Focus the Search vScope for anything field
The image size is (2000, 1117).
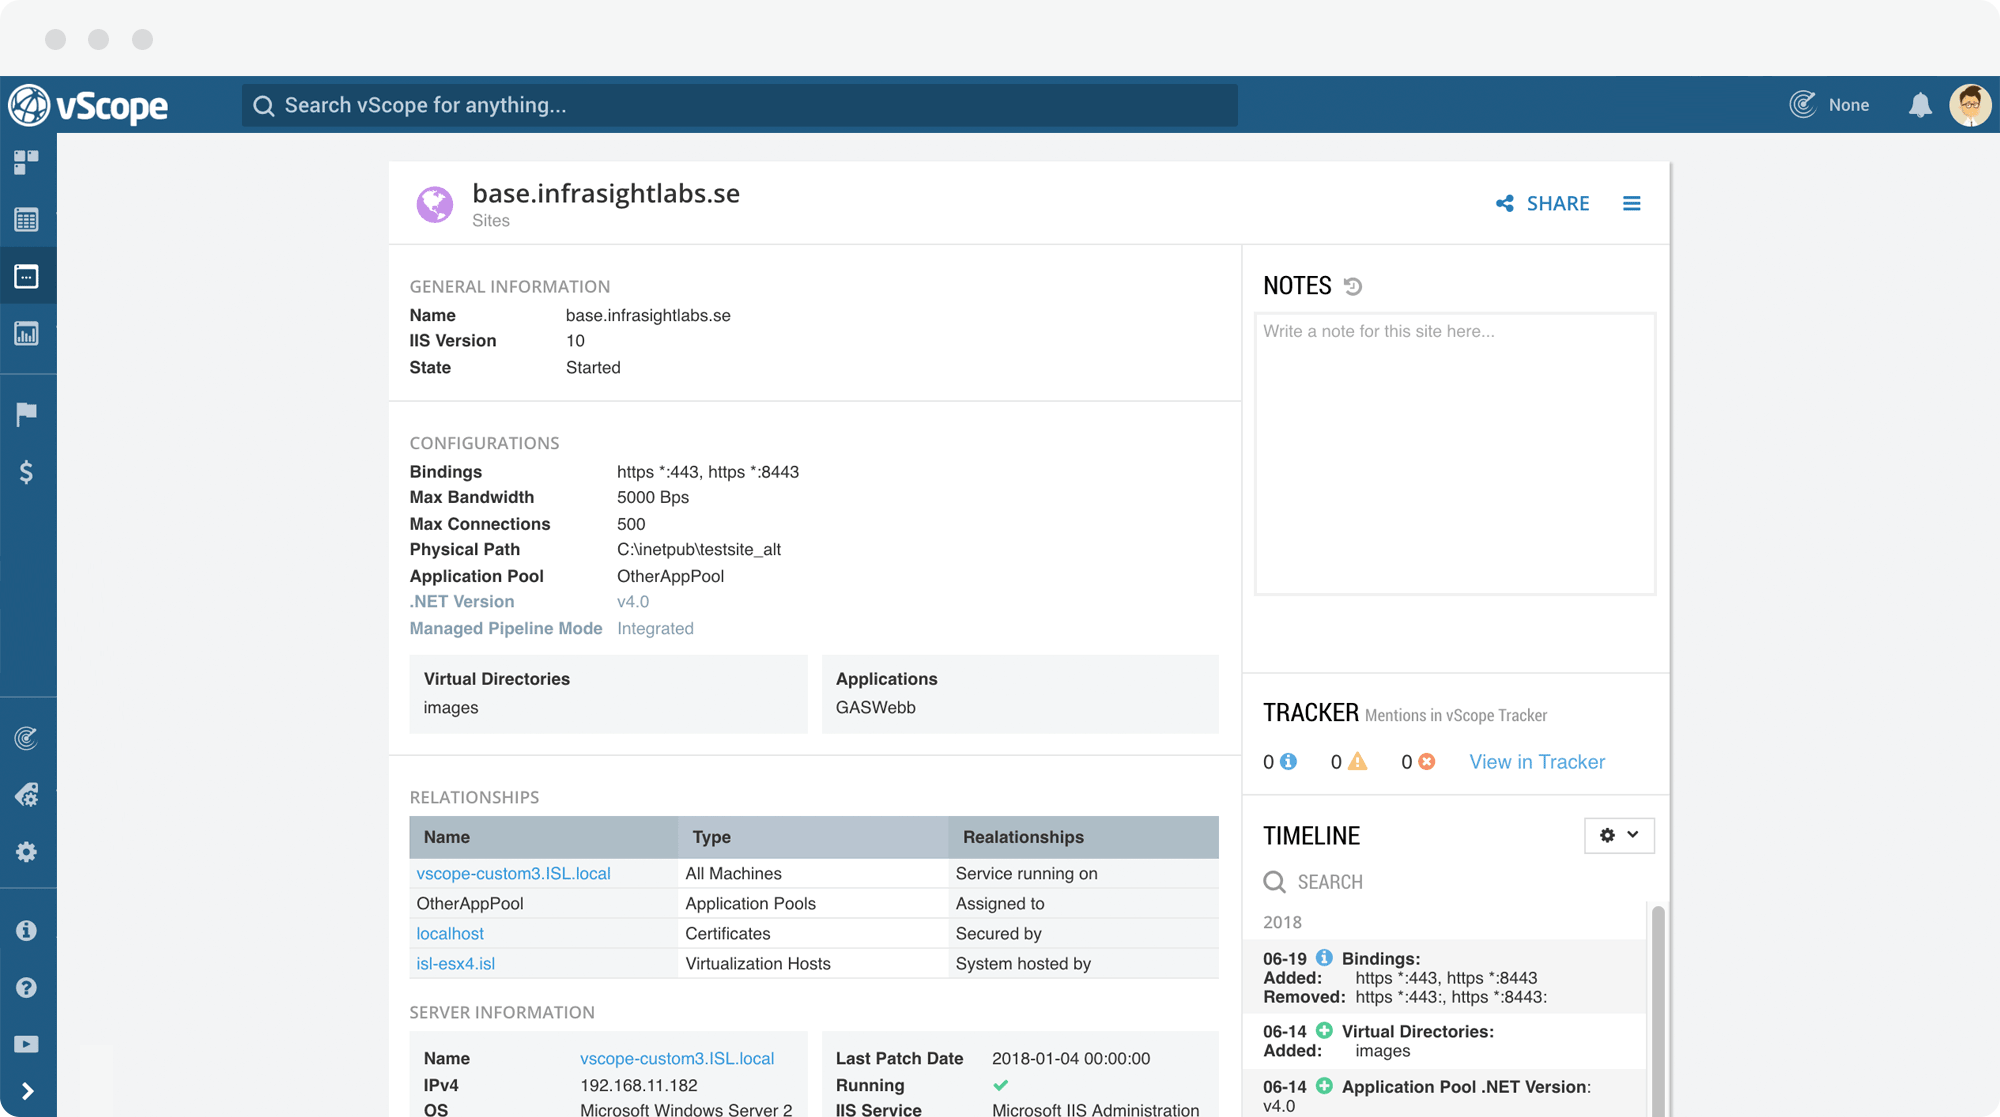tap(739, 105)
